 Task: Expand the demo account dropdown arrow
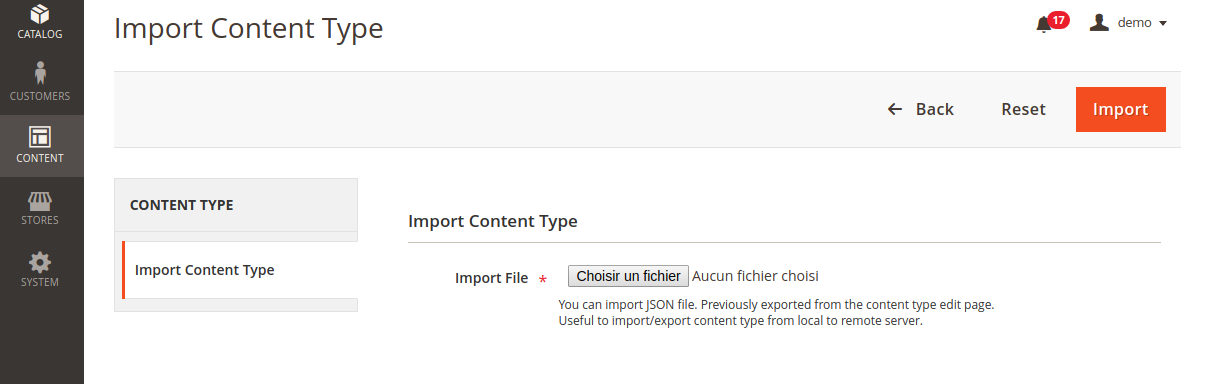1163,23
